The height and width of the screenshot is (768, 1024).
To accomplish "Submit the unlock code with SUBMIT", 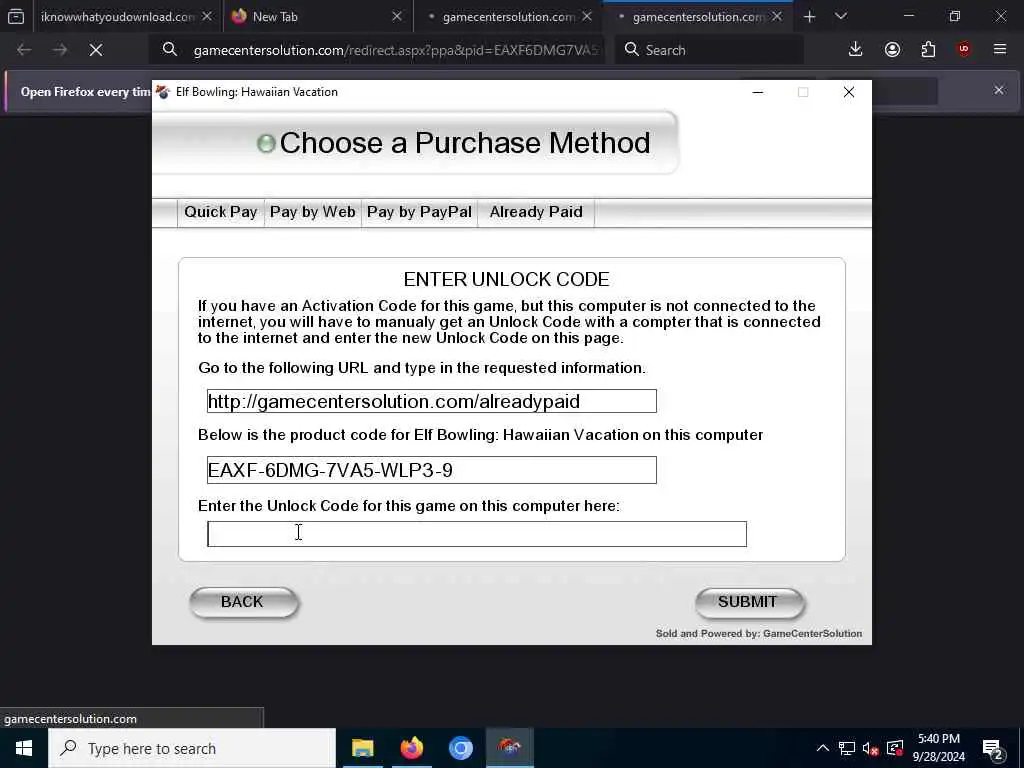I will pos(748,602).
